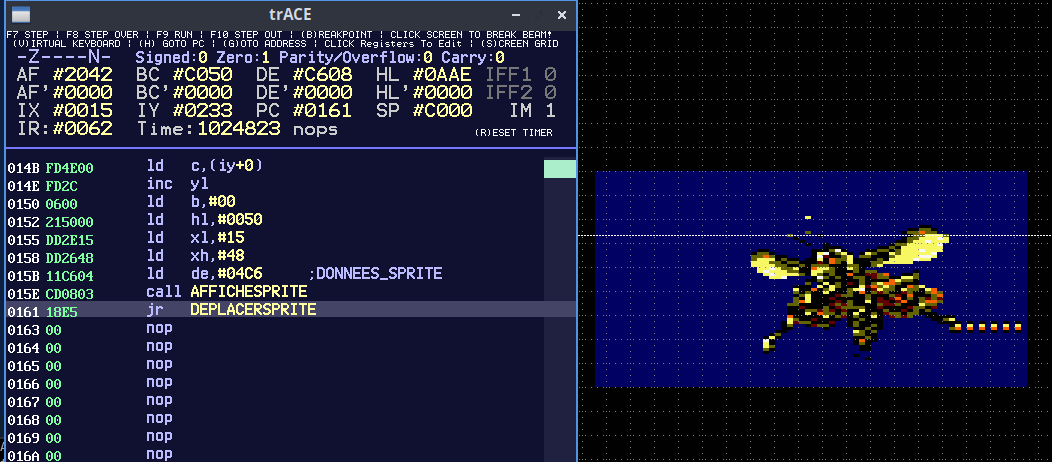Click the VIRTUAL KEYBOARD option text
This screenshot has width=1052, height=462.
click(x=67, y=44)
